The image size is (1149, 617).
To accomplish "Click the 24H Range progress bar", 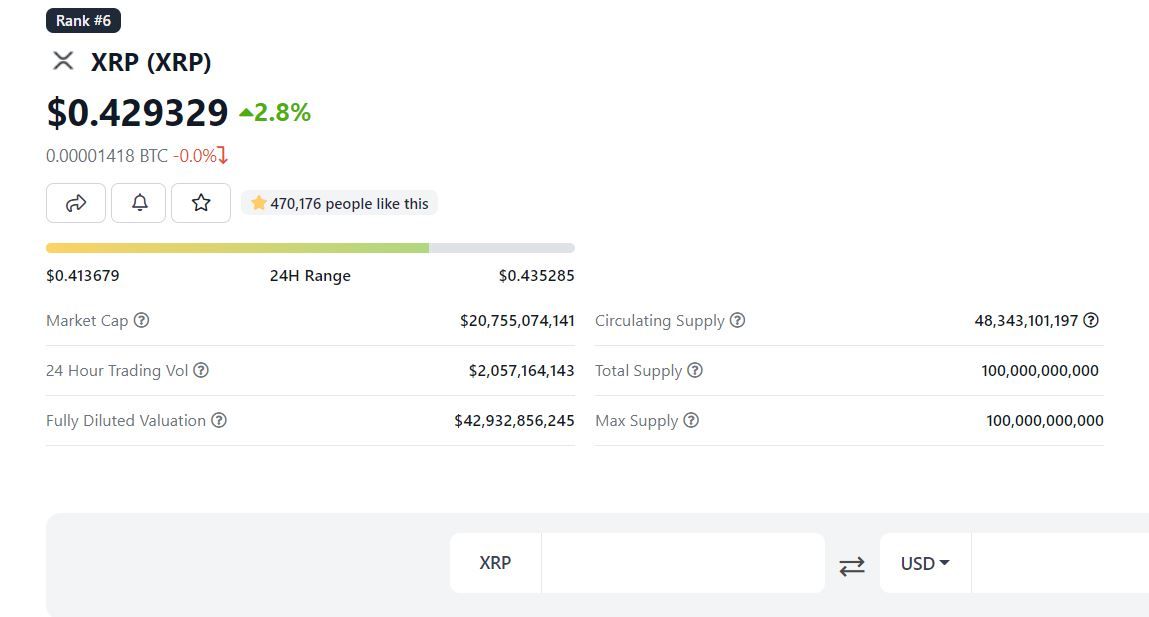I will tap(310, 248).
